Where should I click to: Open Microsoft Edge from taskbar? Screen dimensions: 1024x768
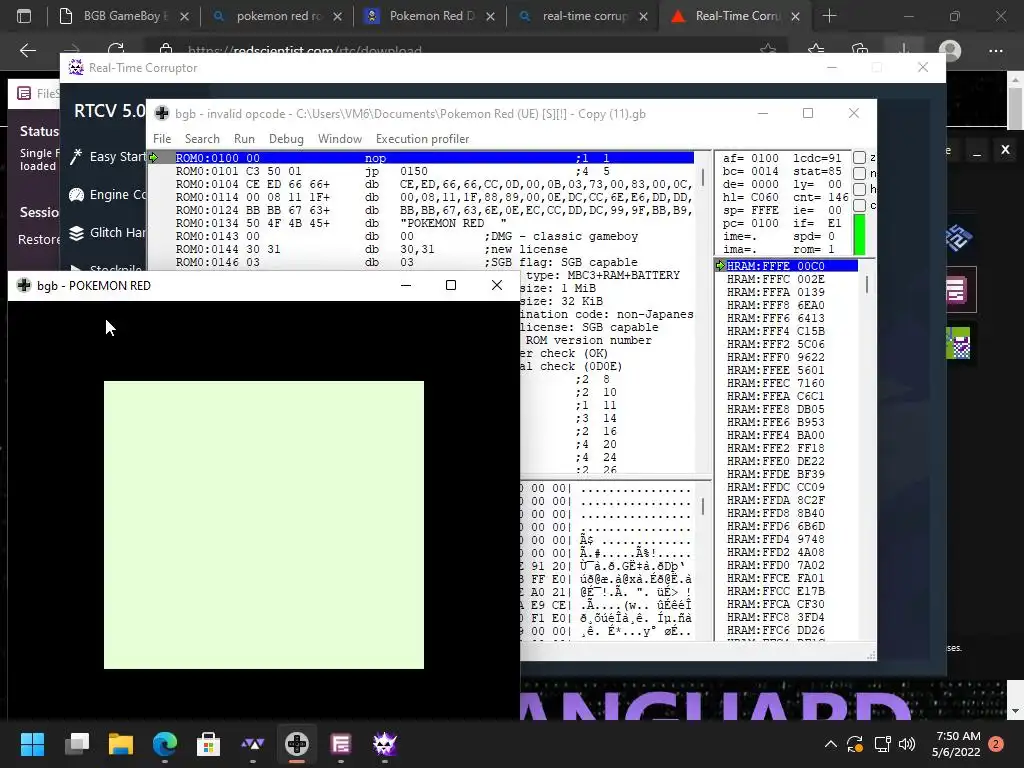(x=165, y=744)
